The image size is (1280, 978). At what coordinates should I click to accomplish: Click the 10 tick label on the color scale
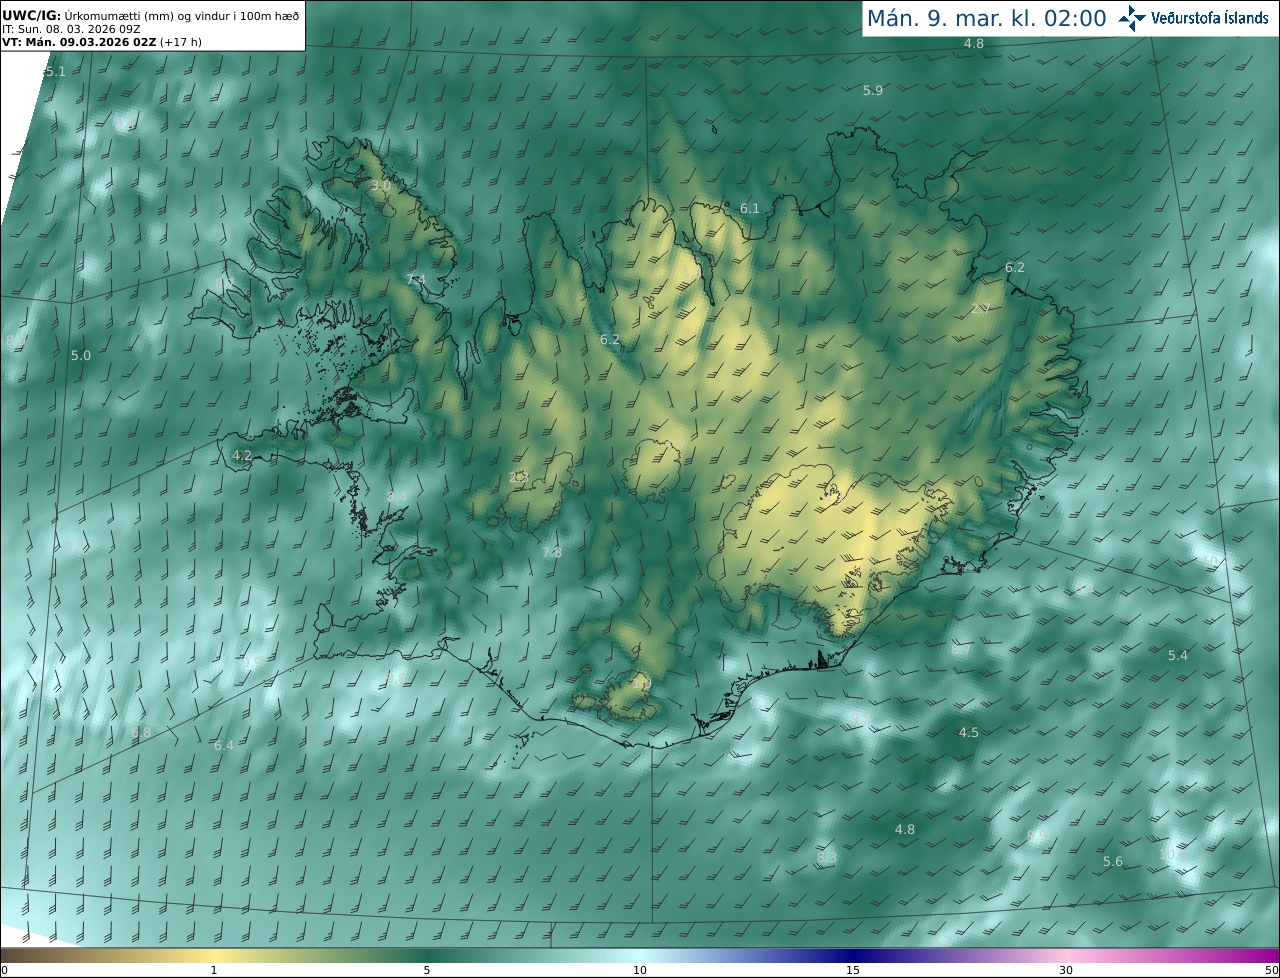tap(640, 970)
